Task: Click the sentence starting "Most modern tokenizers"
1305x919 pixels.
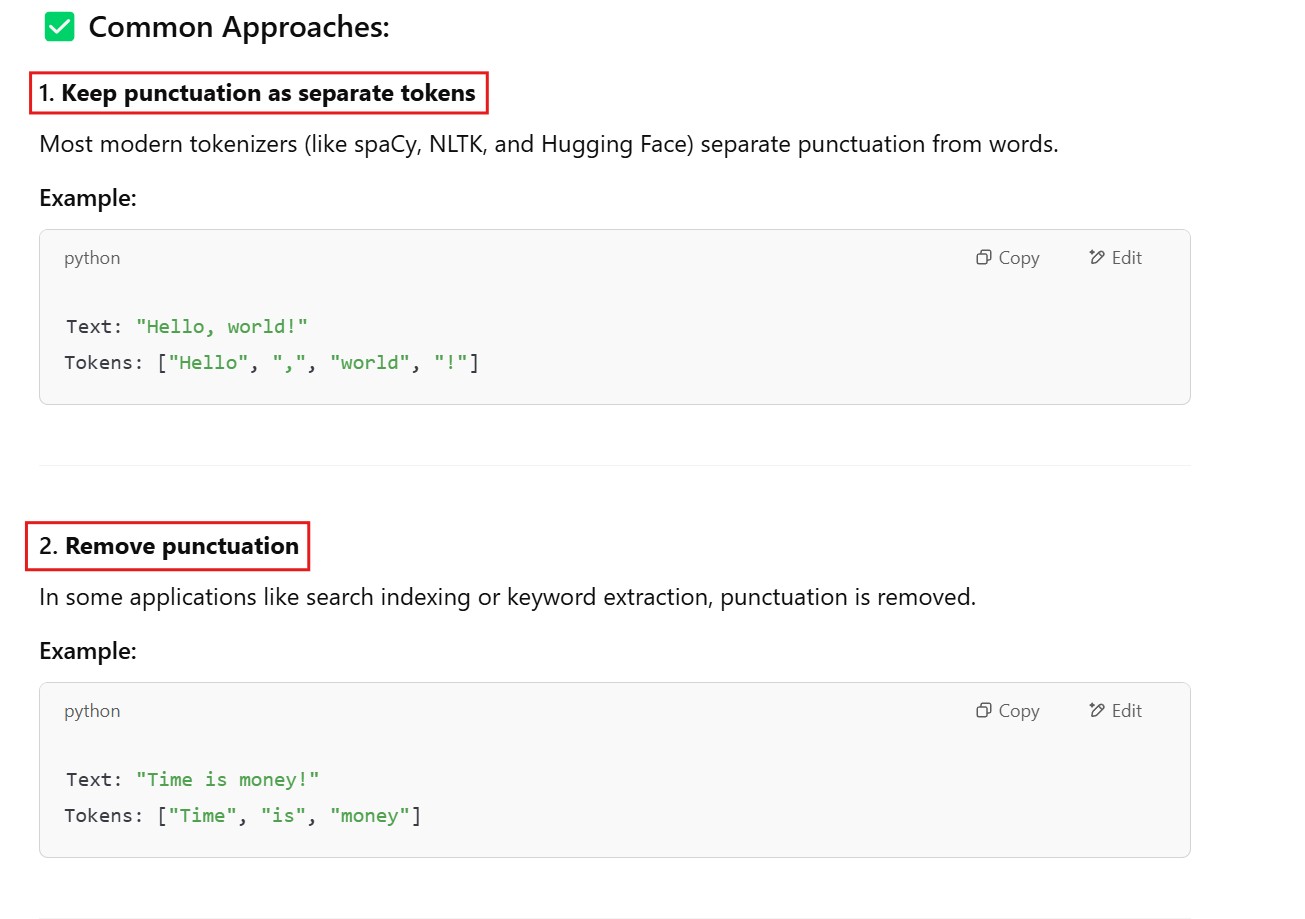Action: 548,144
